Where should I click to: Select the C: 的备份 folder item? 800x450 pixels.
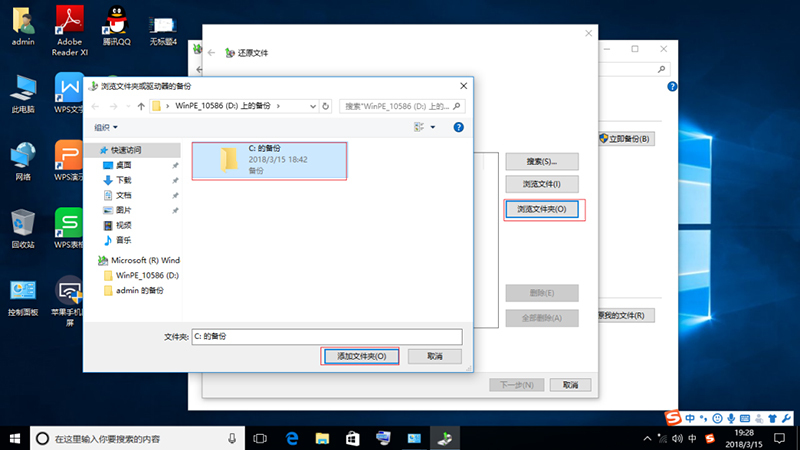pyautogui.click(x=269, y=161)
